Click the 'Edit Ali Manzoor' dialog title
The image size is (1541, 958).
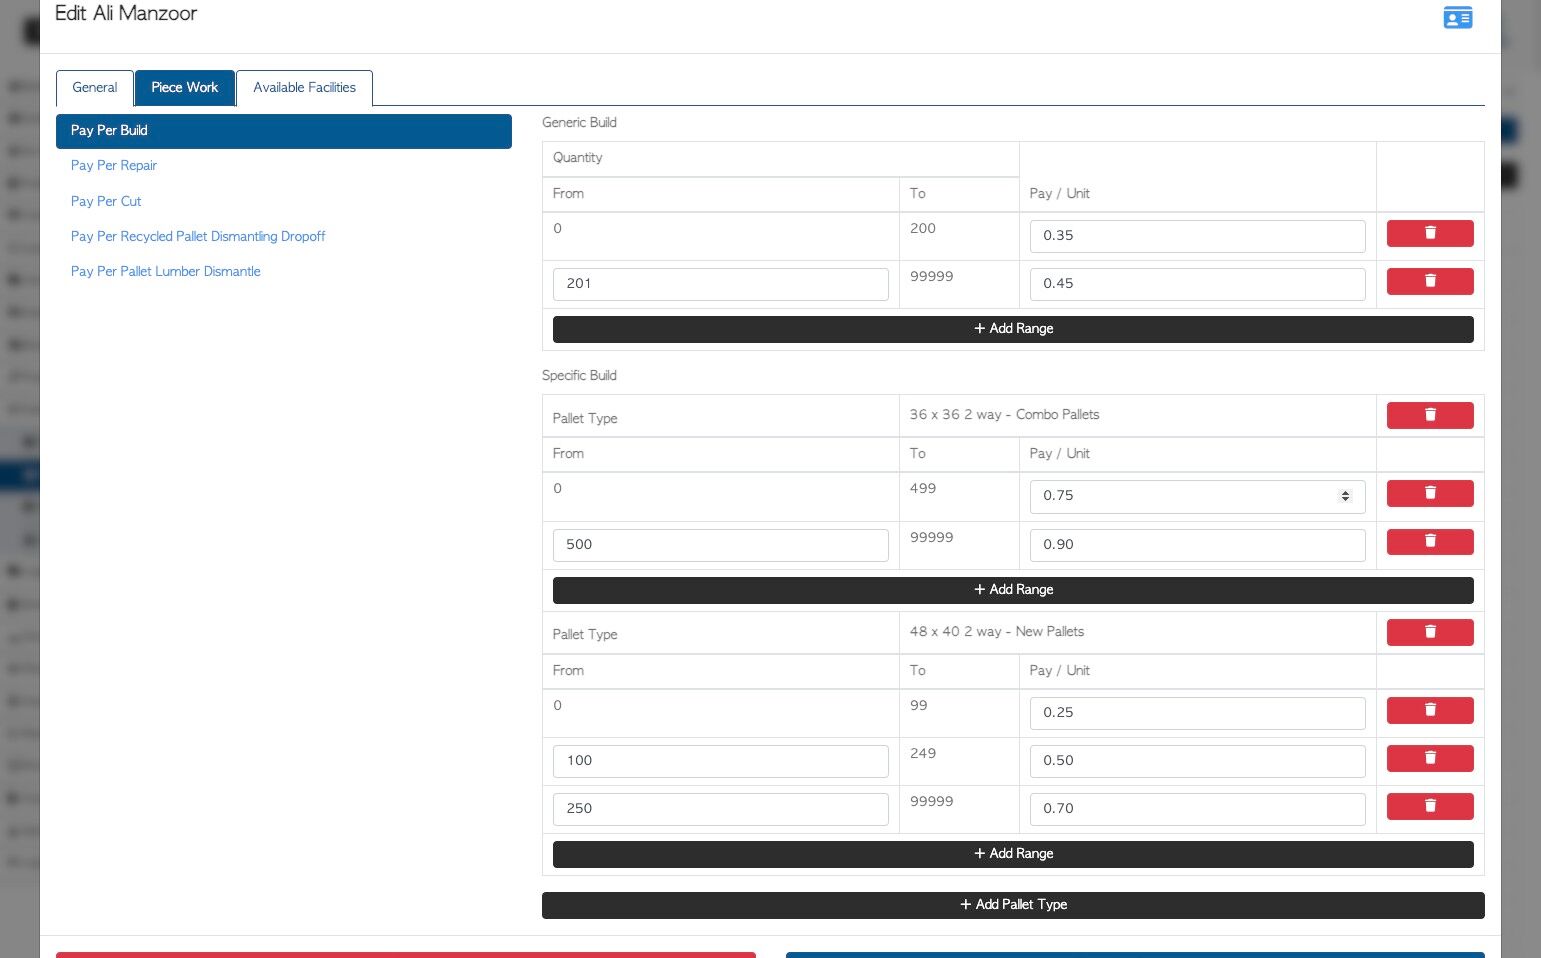[126, 14]
